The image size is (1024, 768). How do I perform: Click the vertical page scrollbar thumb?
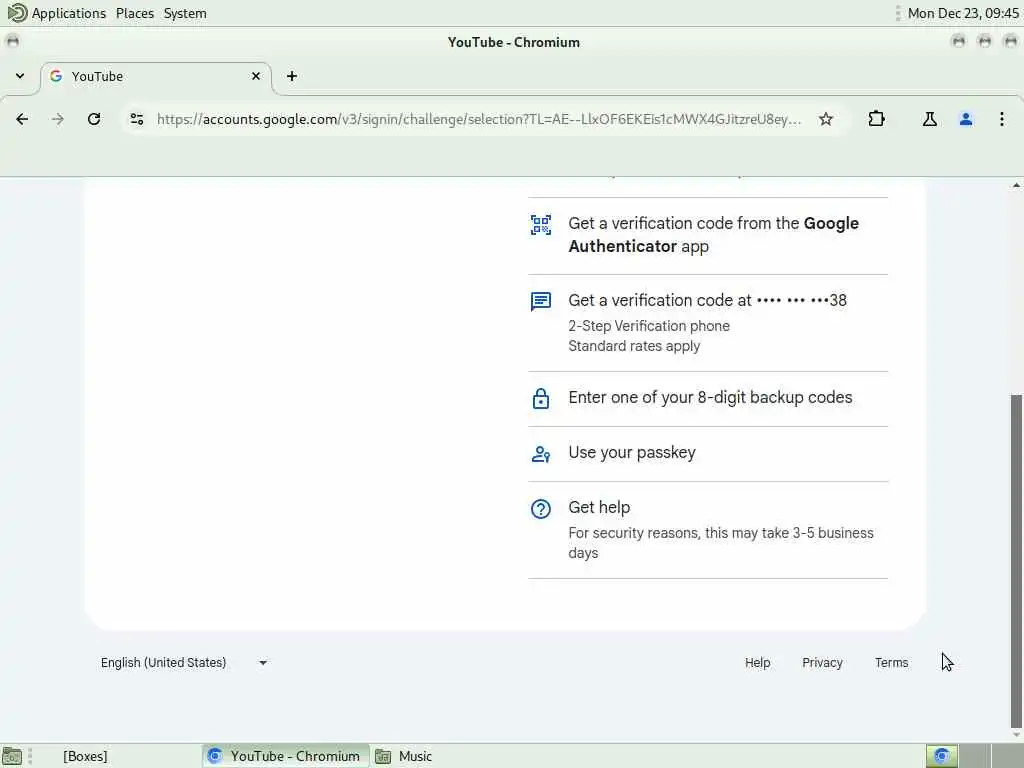pyautogui.click(x=1016, y=560)
